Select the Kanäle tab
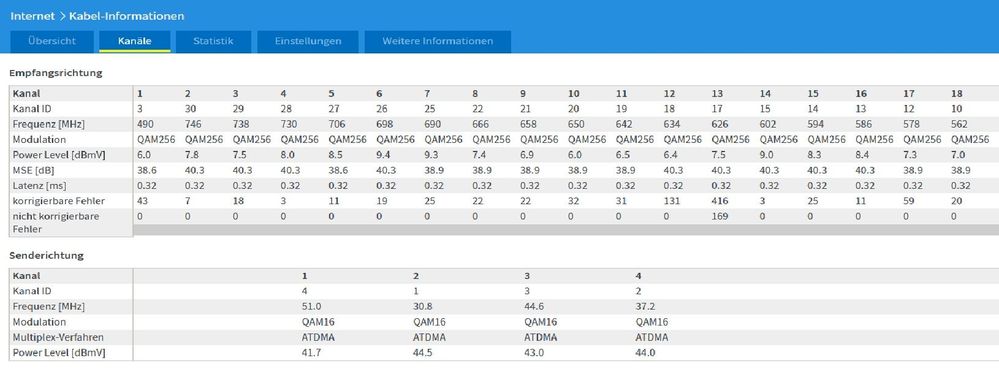This screenshot has height=371, width=999. [x=134, y=41]
